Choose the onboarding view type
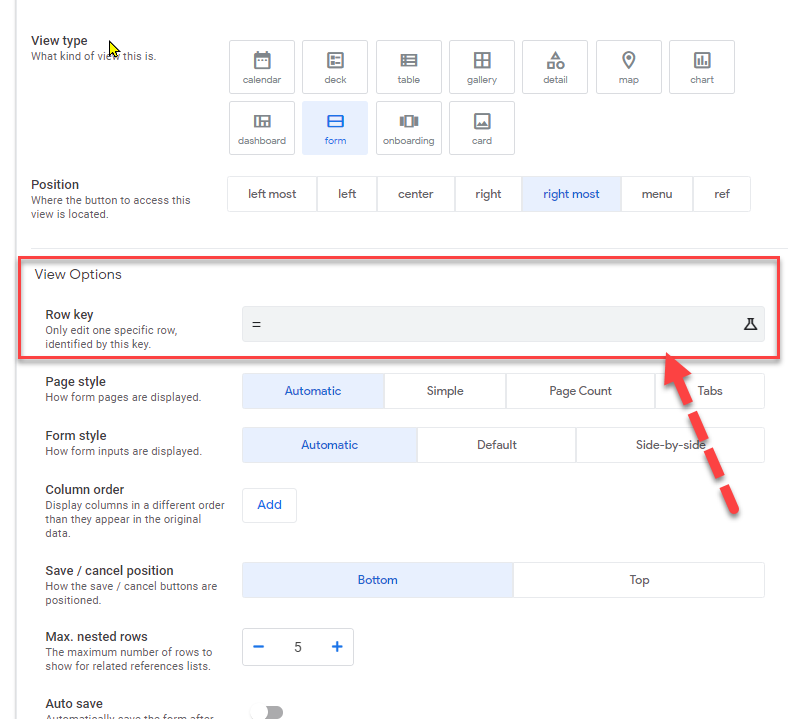This screenshot has height=719, width=788. pos(409,128)
